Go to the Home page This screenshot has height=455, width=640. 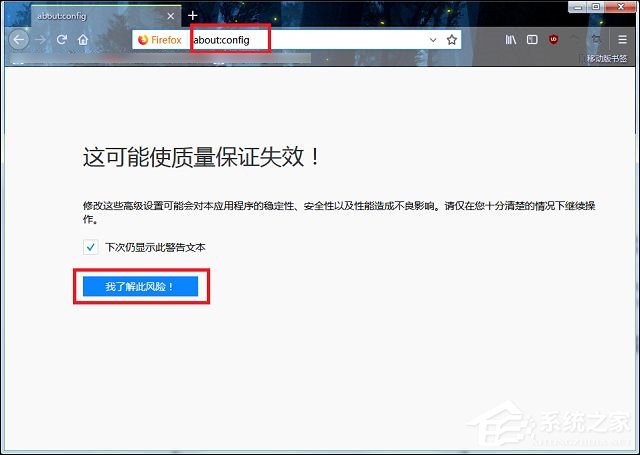pyautogui.click(x=84, y=40)
